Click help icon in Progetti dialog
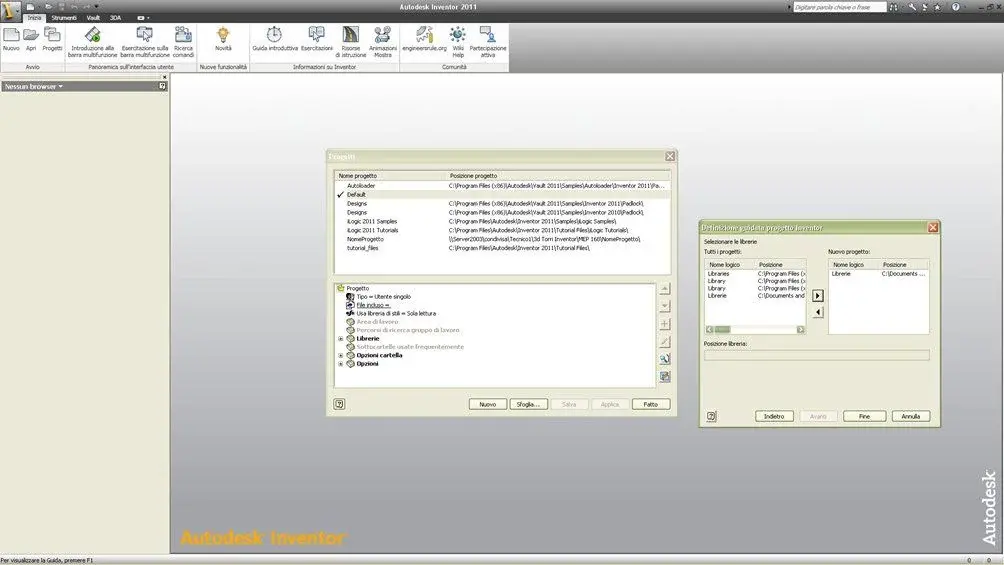 click(339, 404)
